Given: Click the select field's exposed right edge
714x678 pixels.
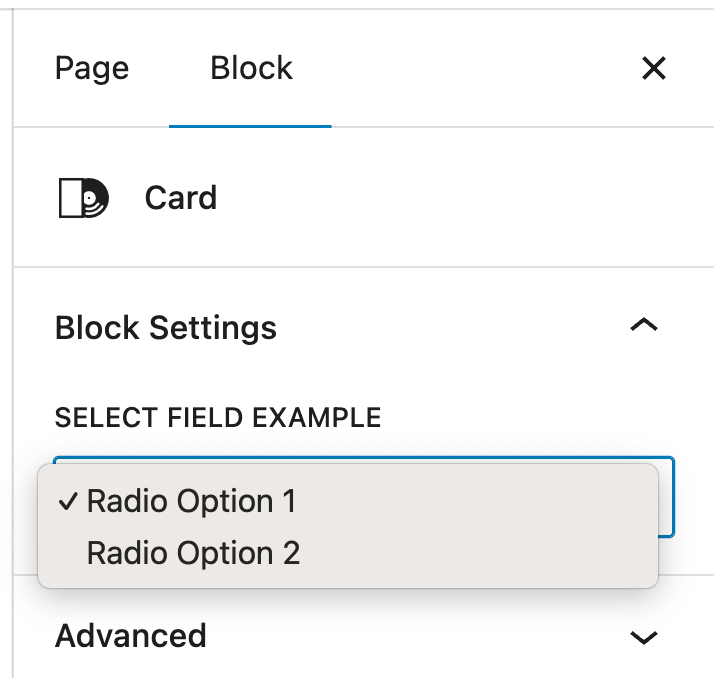Looking at the screenshot, I should (667, 498).
